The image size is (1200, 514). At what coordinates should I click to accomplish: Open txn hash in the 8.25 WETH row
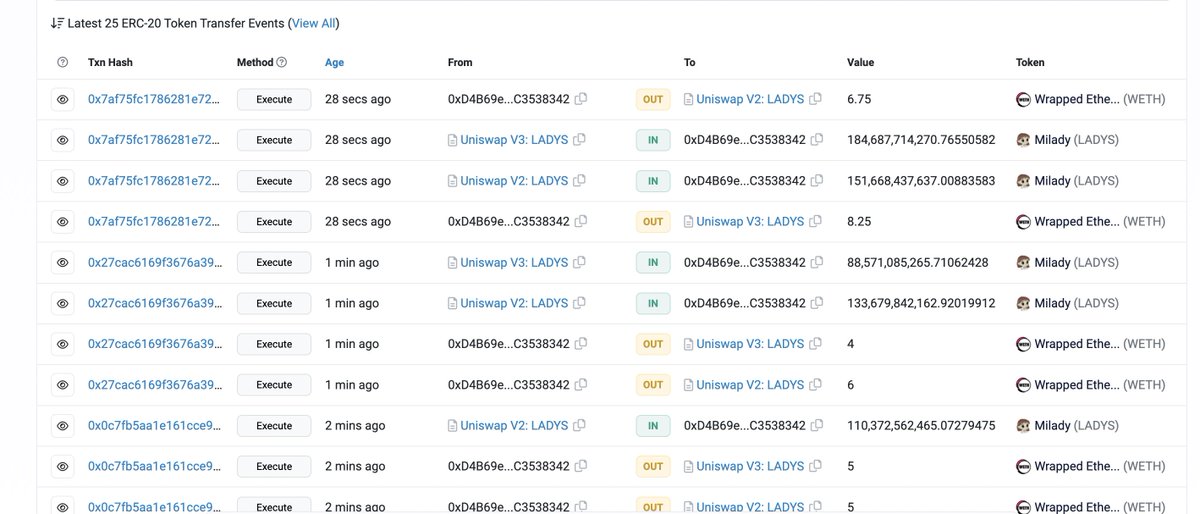(155, 222)
